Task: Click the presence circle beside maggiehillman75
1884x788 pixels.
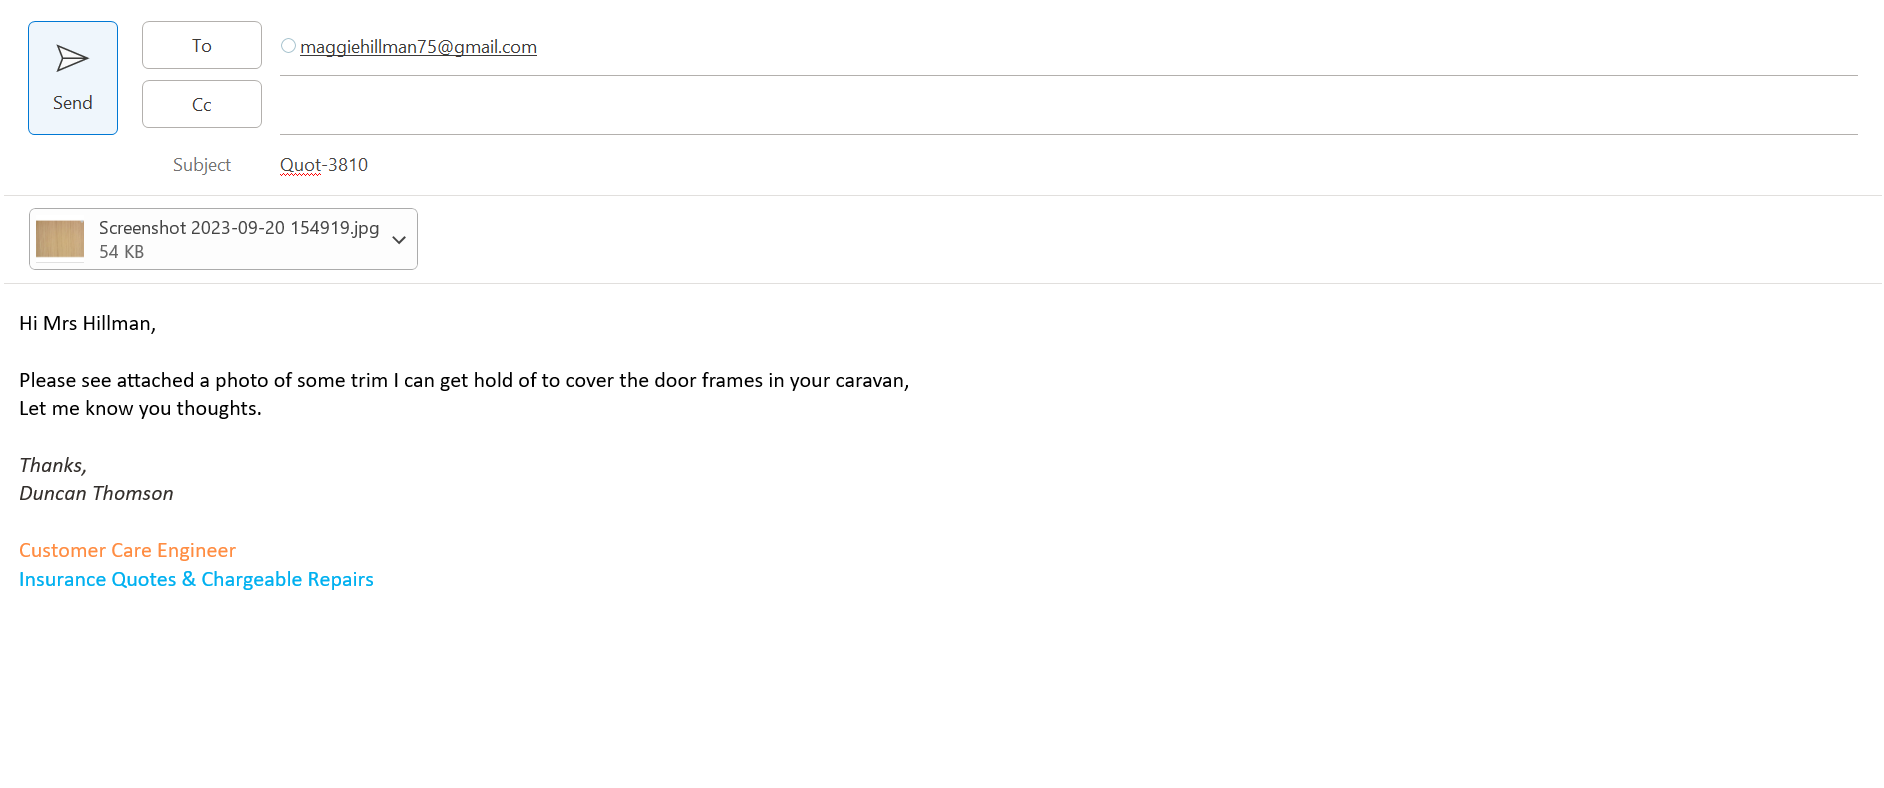Action: click(288, 46)
